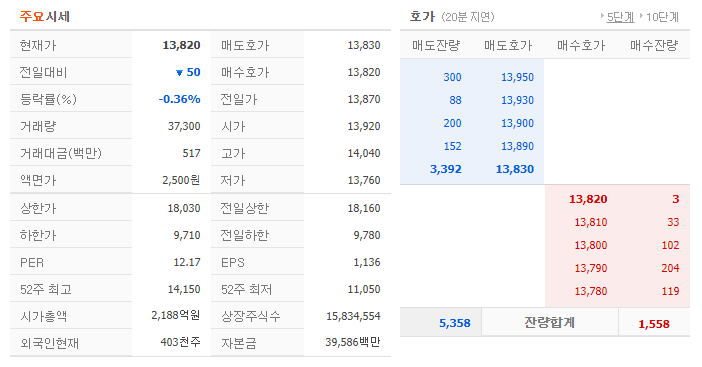Click the bid price 13,810
The image size is (702, 367).
pyautogui.click(x=591, y=222)
